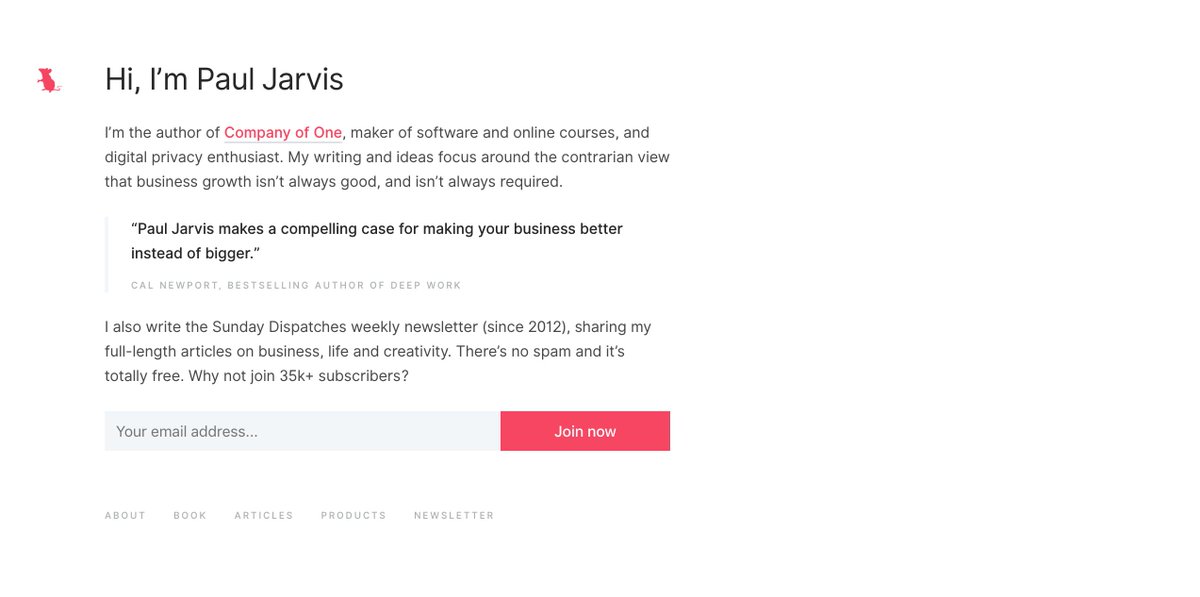Open the Newsletter navigation link

[454, 516]
